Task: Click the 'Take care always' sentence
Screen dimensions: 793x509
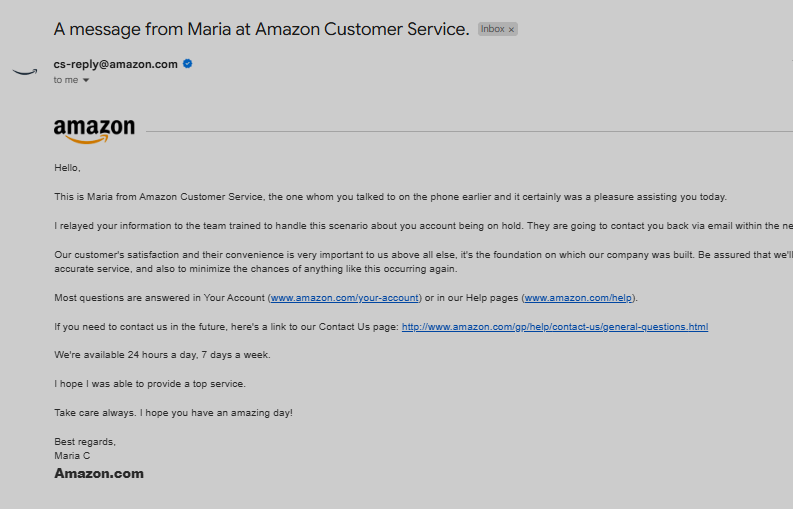Action: click(173, 413)
